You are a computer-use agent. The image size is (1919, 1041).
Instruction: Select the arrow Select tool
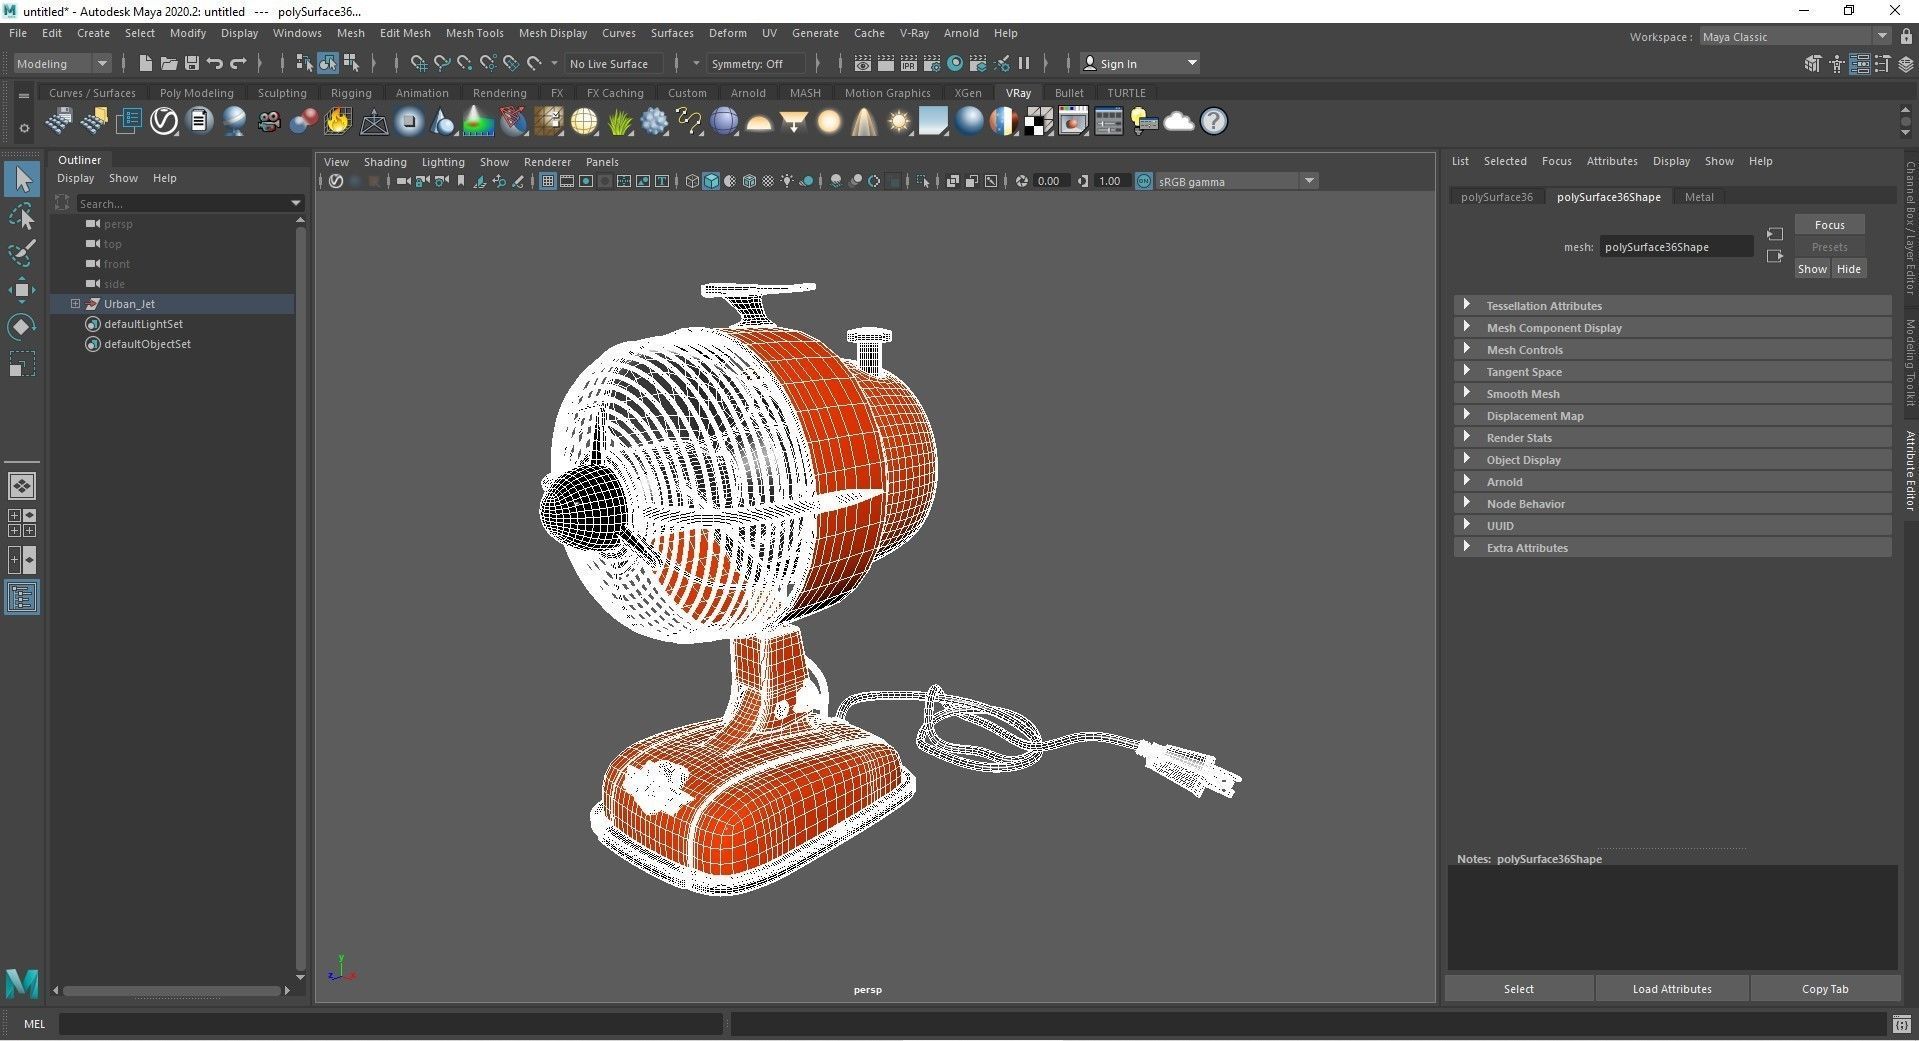[x=22, y=180]
